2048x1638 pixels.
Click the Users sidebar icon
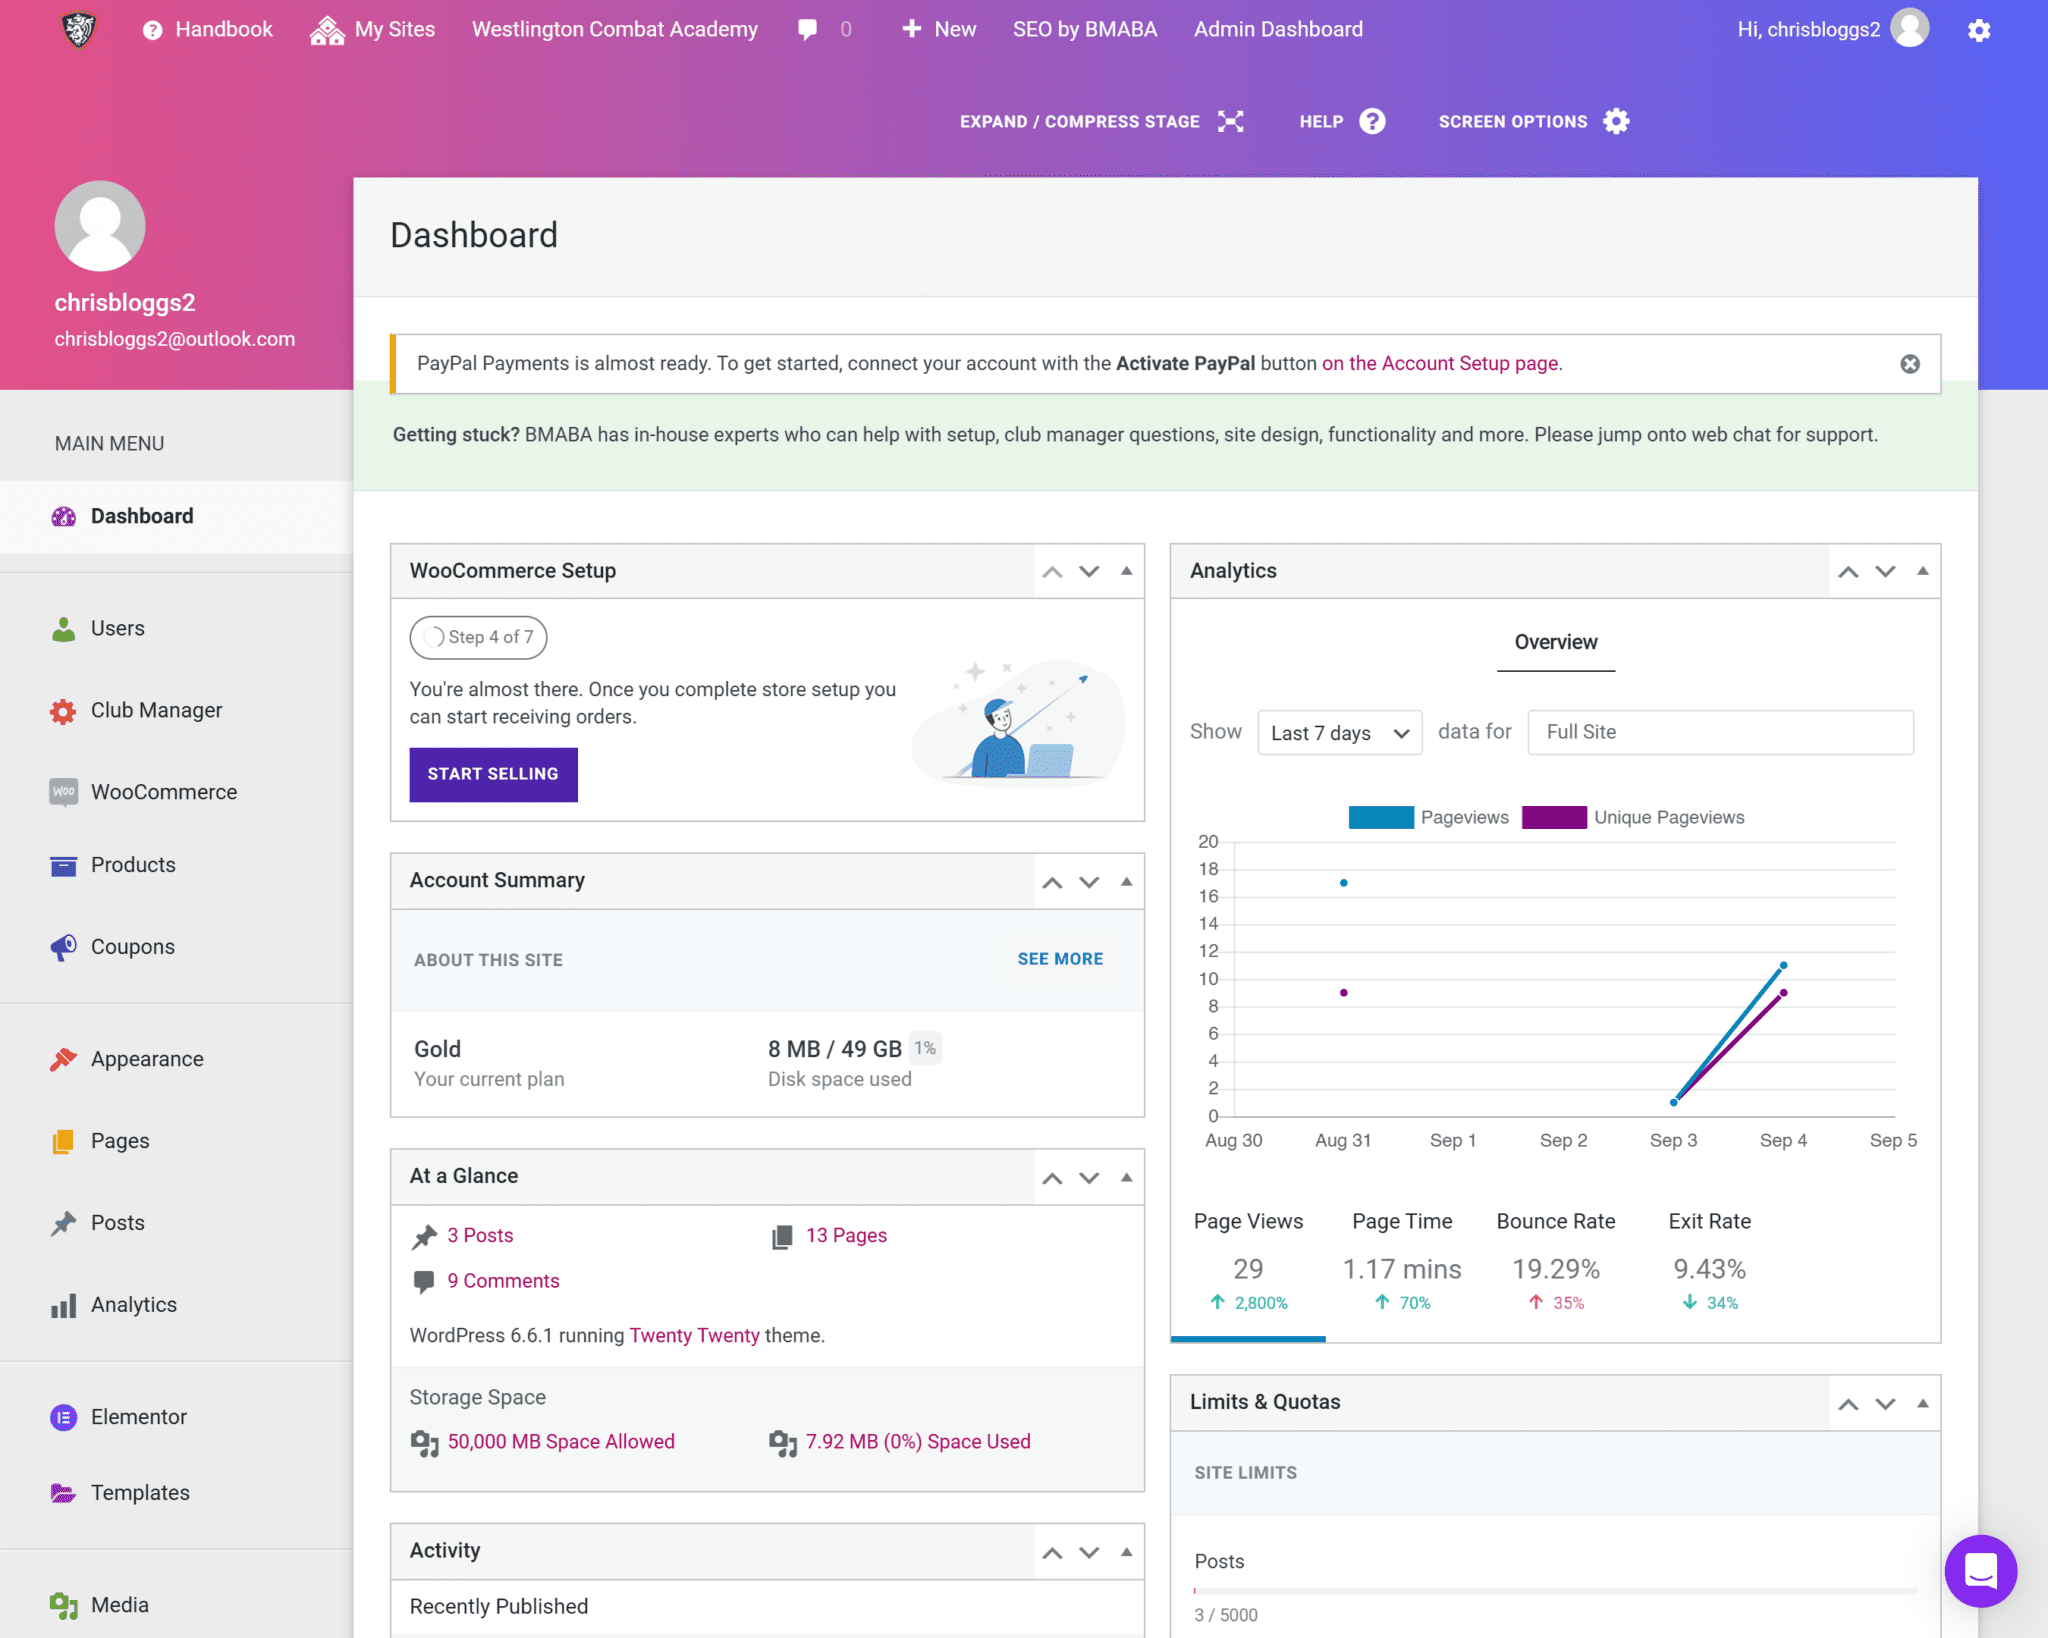click(x=63, y=628)
